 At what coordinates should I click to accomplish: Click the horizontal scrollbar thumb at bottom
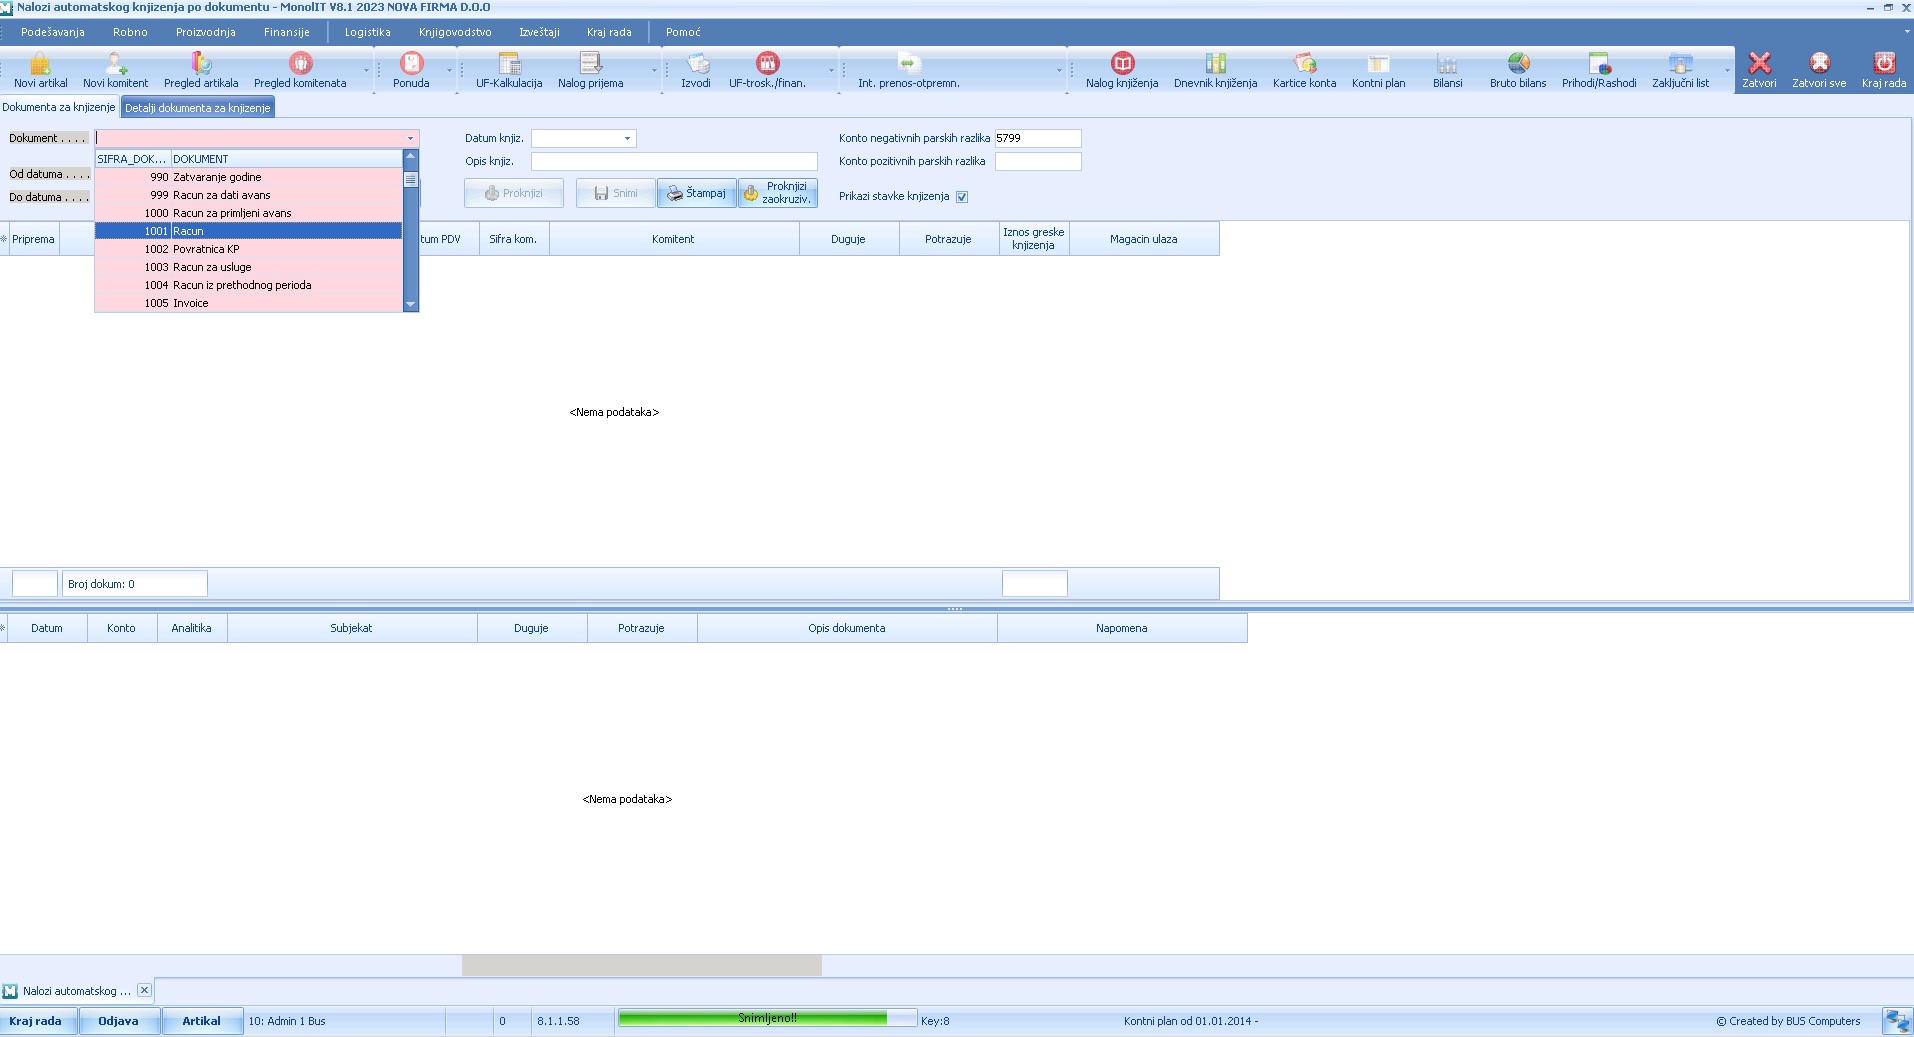(641, 965)
